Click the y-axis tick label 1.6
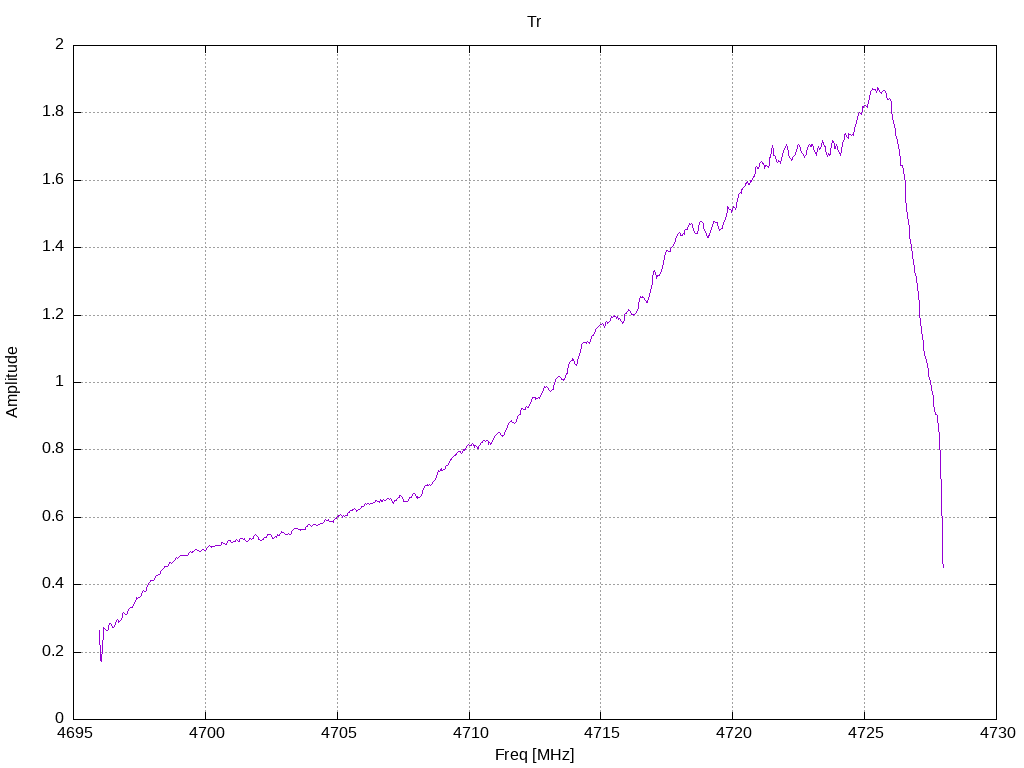The height and width of the screenshot is (768, 1024). tap(53, 179)
